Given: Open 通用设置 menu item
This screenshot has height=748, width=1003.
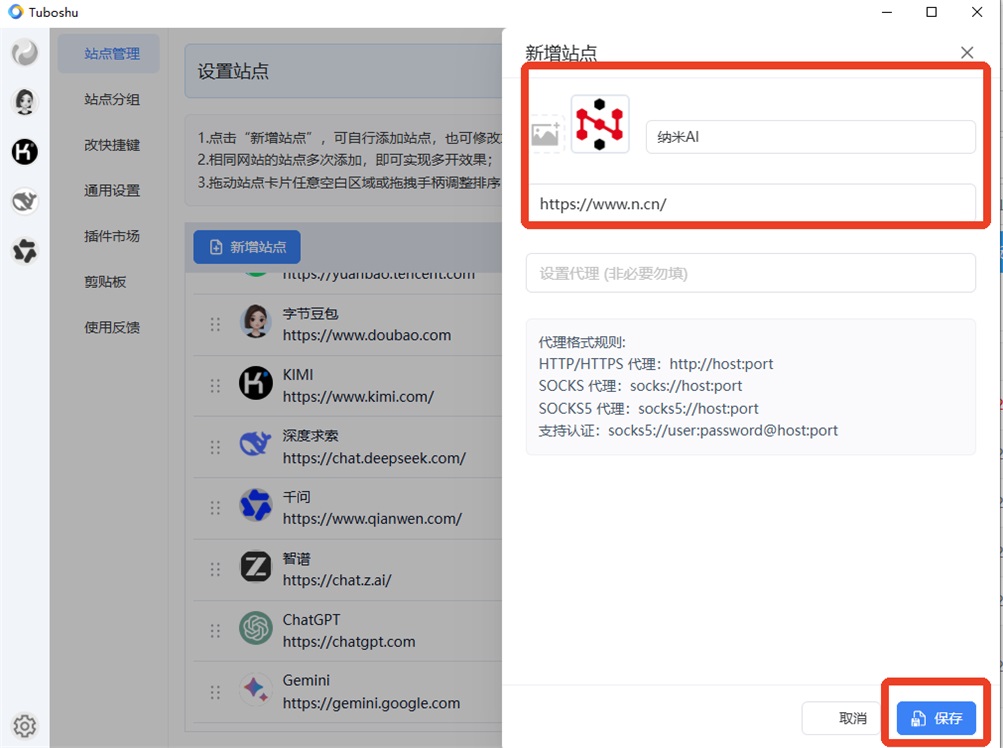Looking at the screenshot, I should pyautogui.click(x=112, y=190).
